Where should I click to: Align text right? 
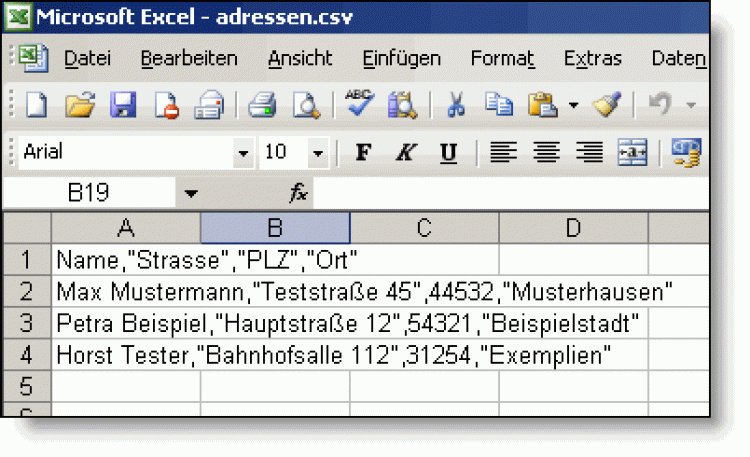pos(589,152)
